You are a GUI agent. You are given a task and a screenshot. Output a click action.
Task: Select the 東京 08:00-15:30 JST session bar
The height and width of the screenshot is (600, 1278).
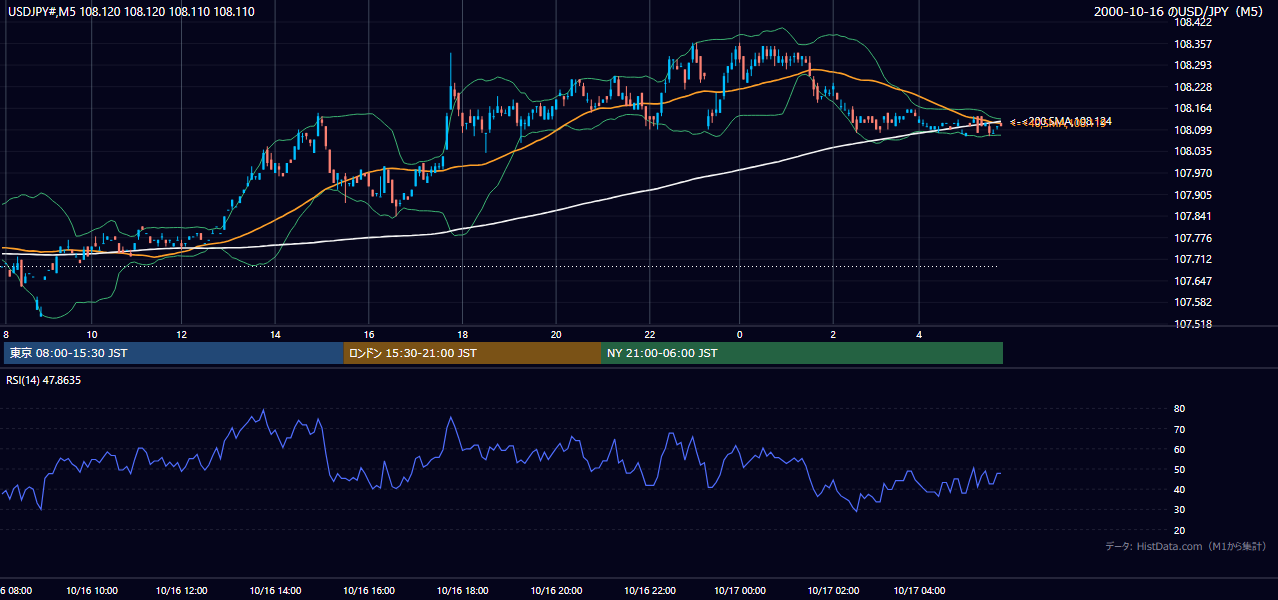coord(173,353)
